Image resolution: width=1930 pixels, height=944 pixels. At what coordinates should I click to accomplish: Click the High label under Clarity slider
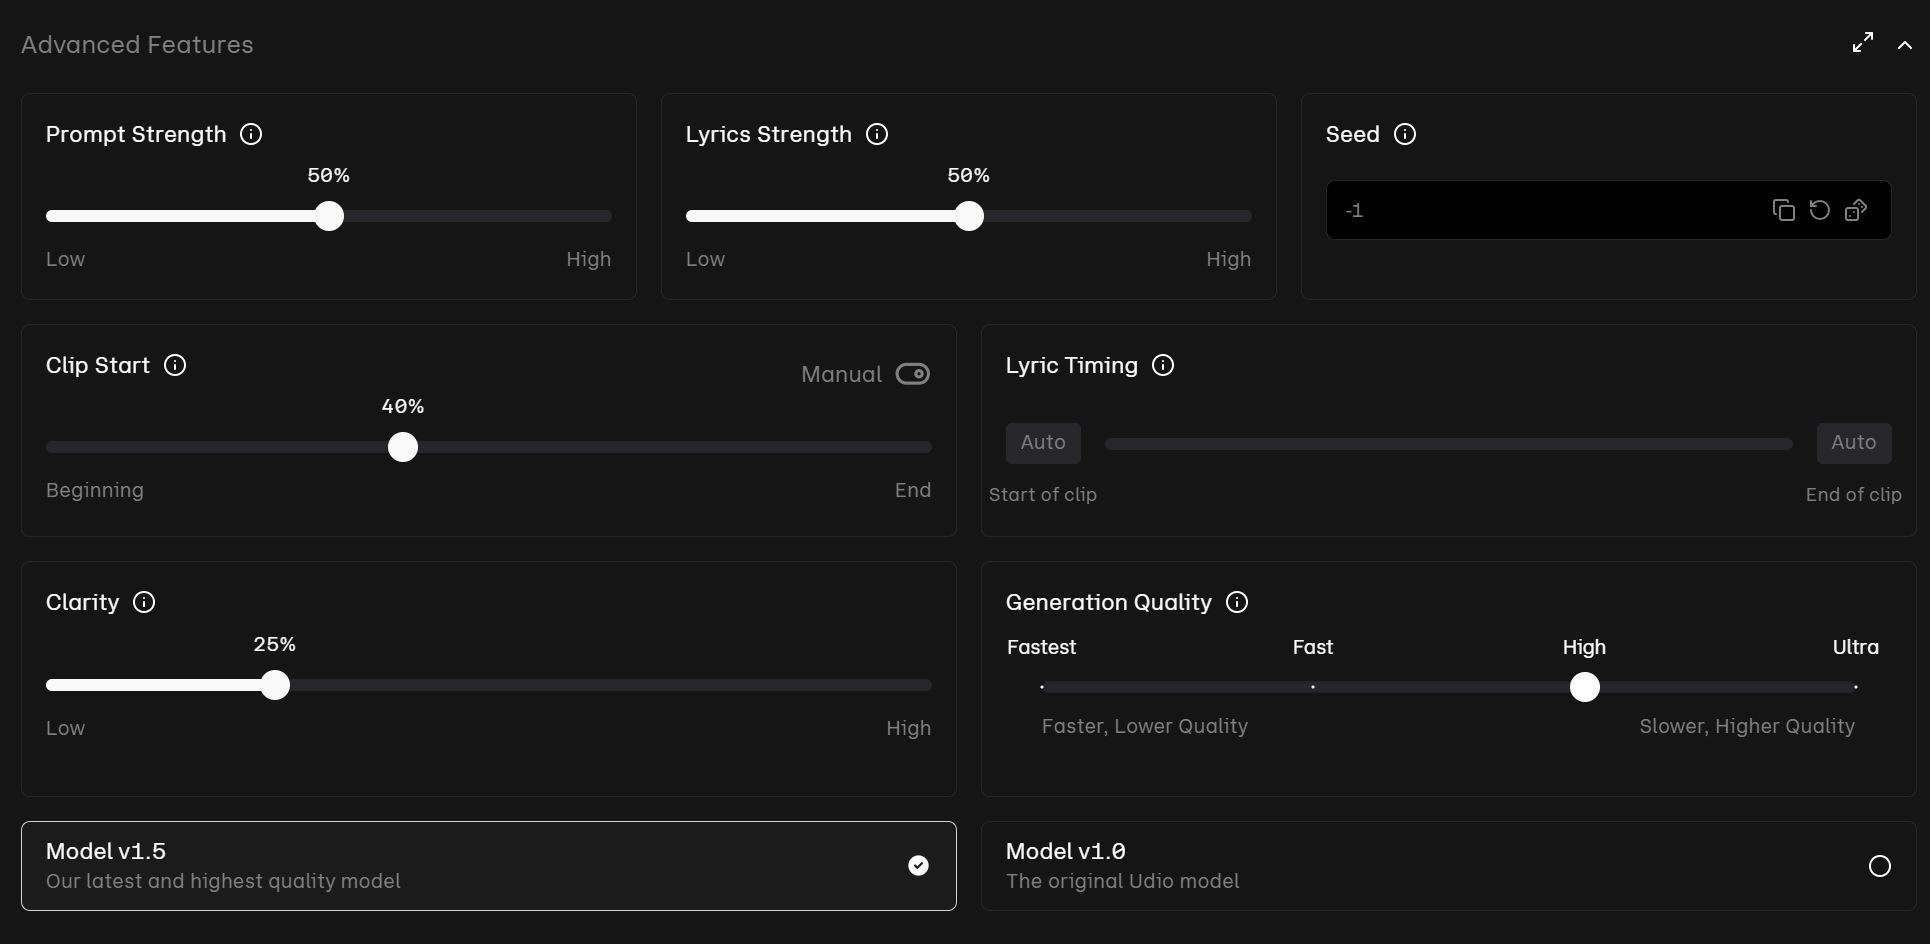coord(908,728)
